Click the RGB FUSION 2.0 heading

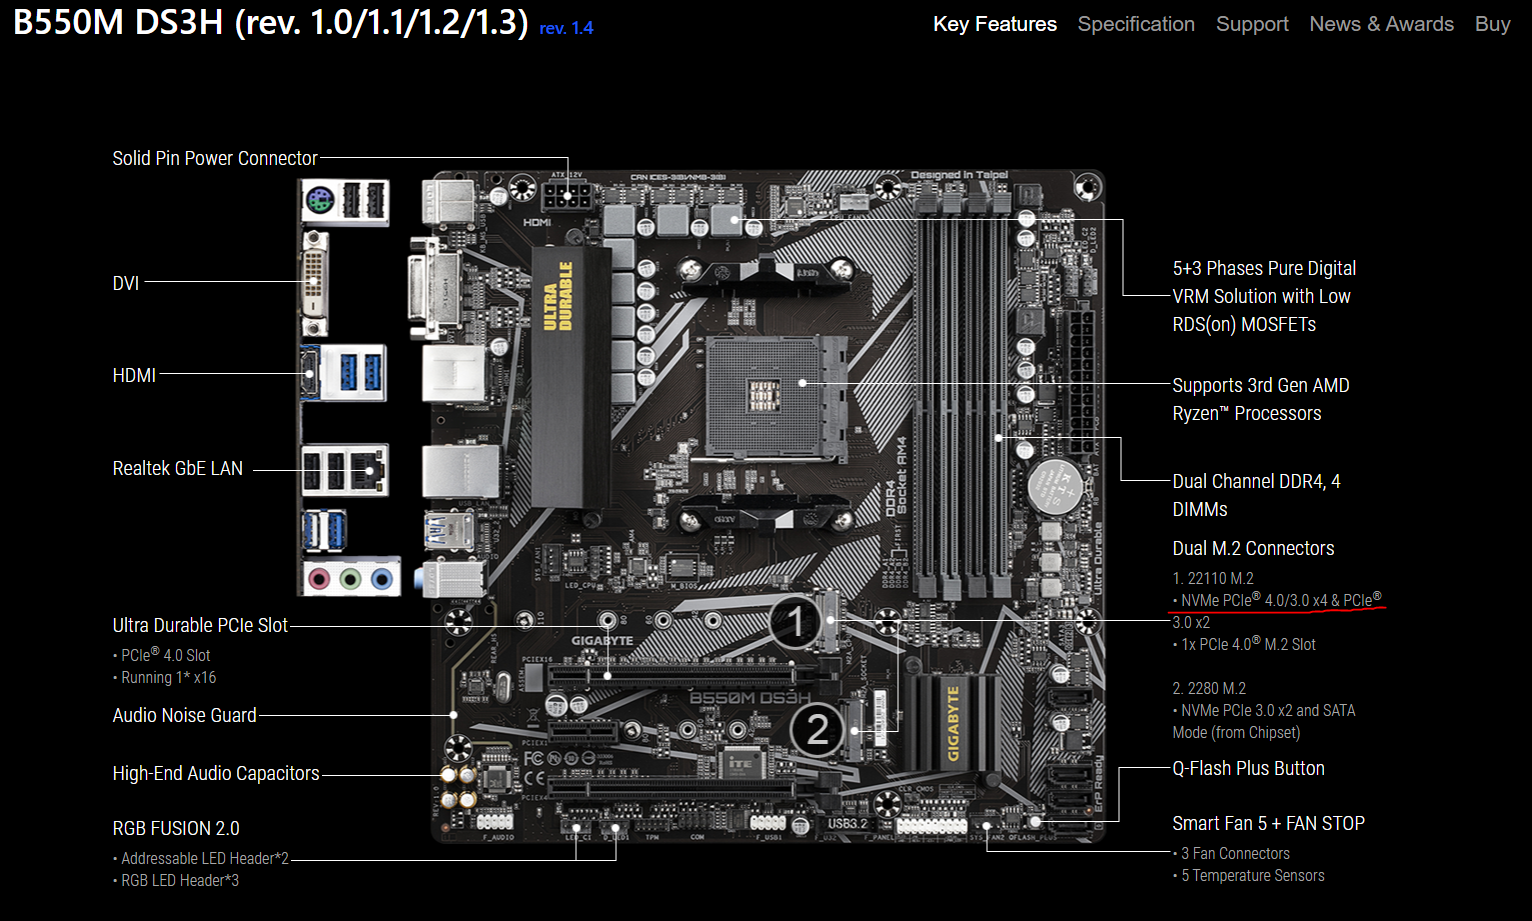[x=176, y=828]
